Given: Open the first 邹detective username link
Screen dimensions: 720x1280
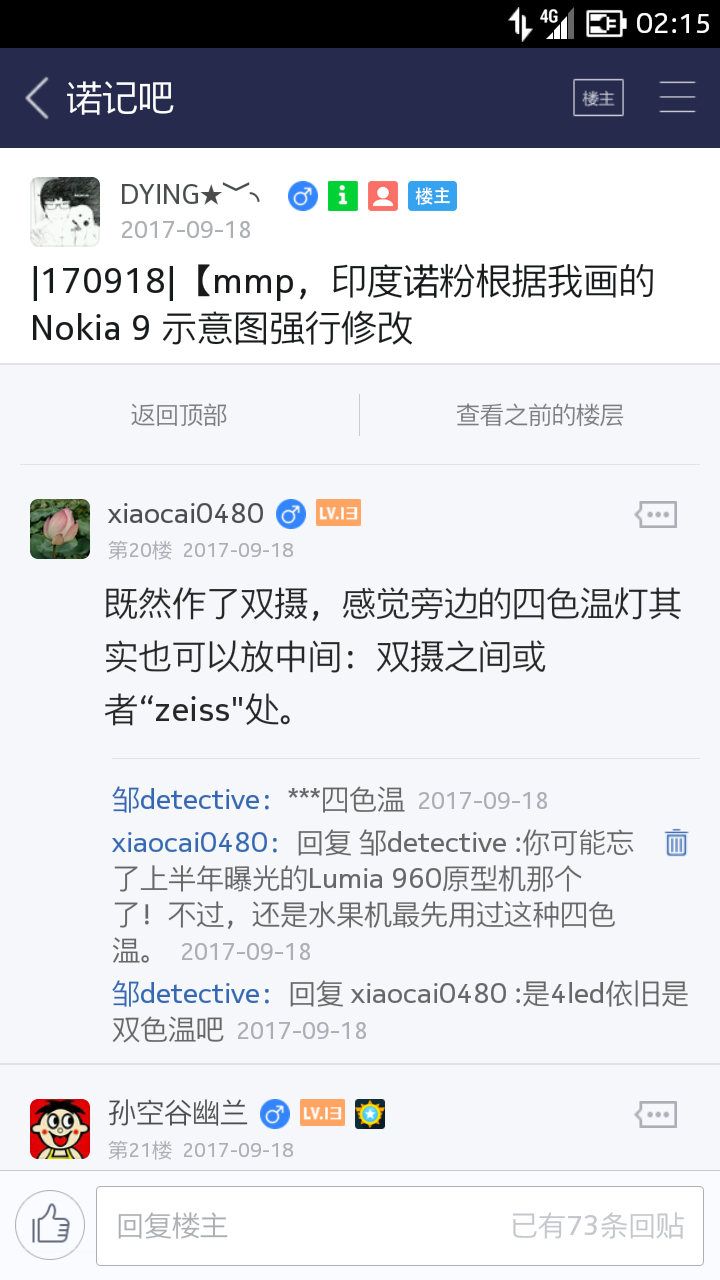Looking at the screenshot, I should pos(192,800).
